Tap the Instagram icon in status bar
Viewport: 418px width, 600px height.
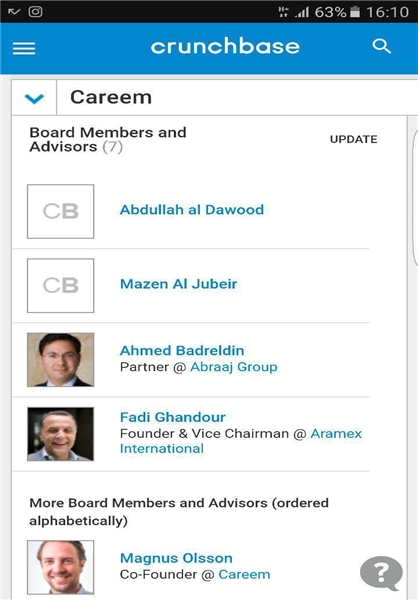coord(35,11)
